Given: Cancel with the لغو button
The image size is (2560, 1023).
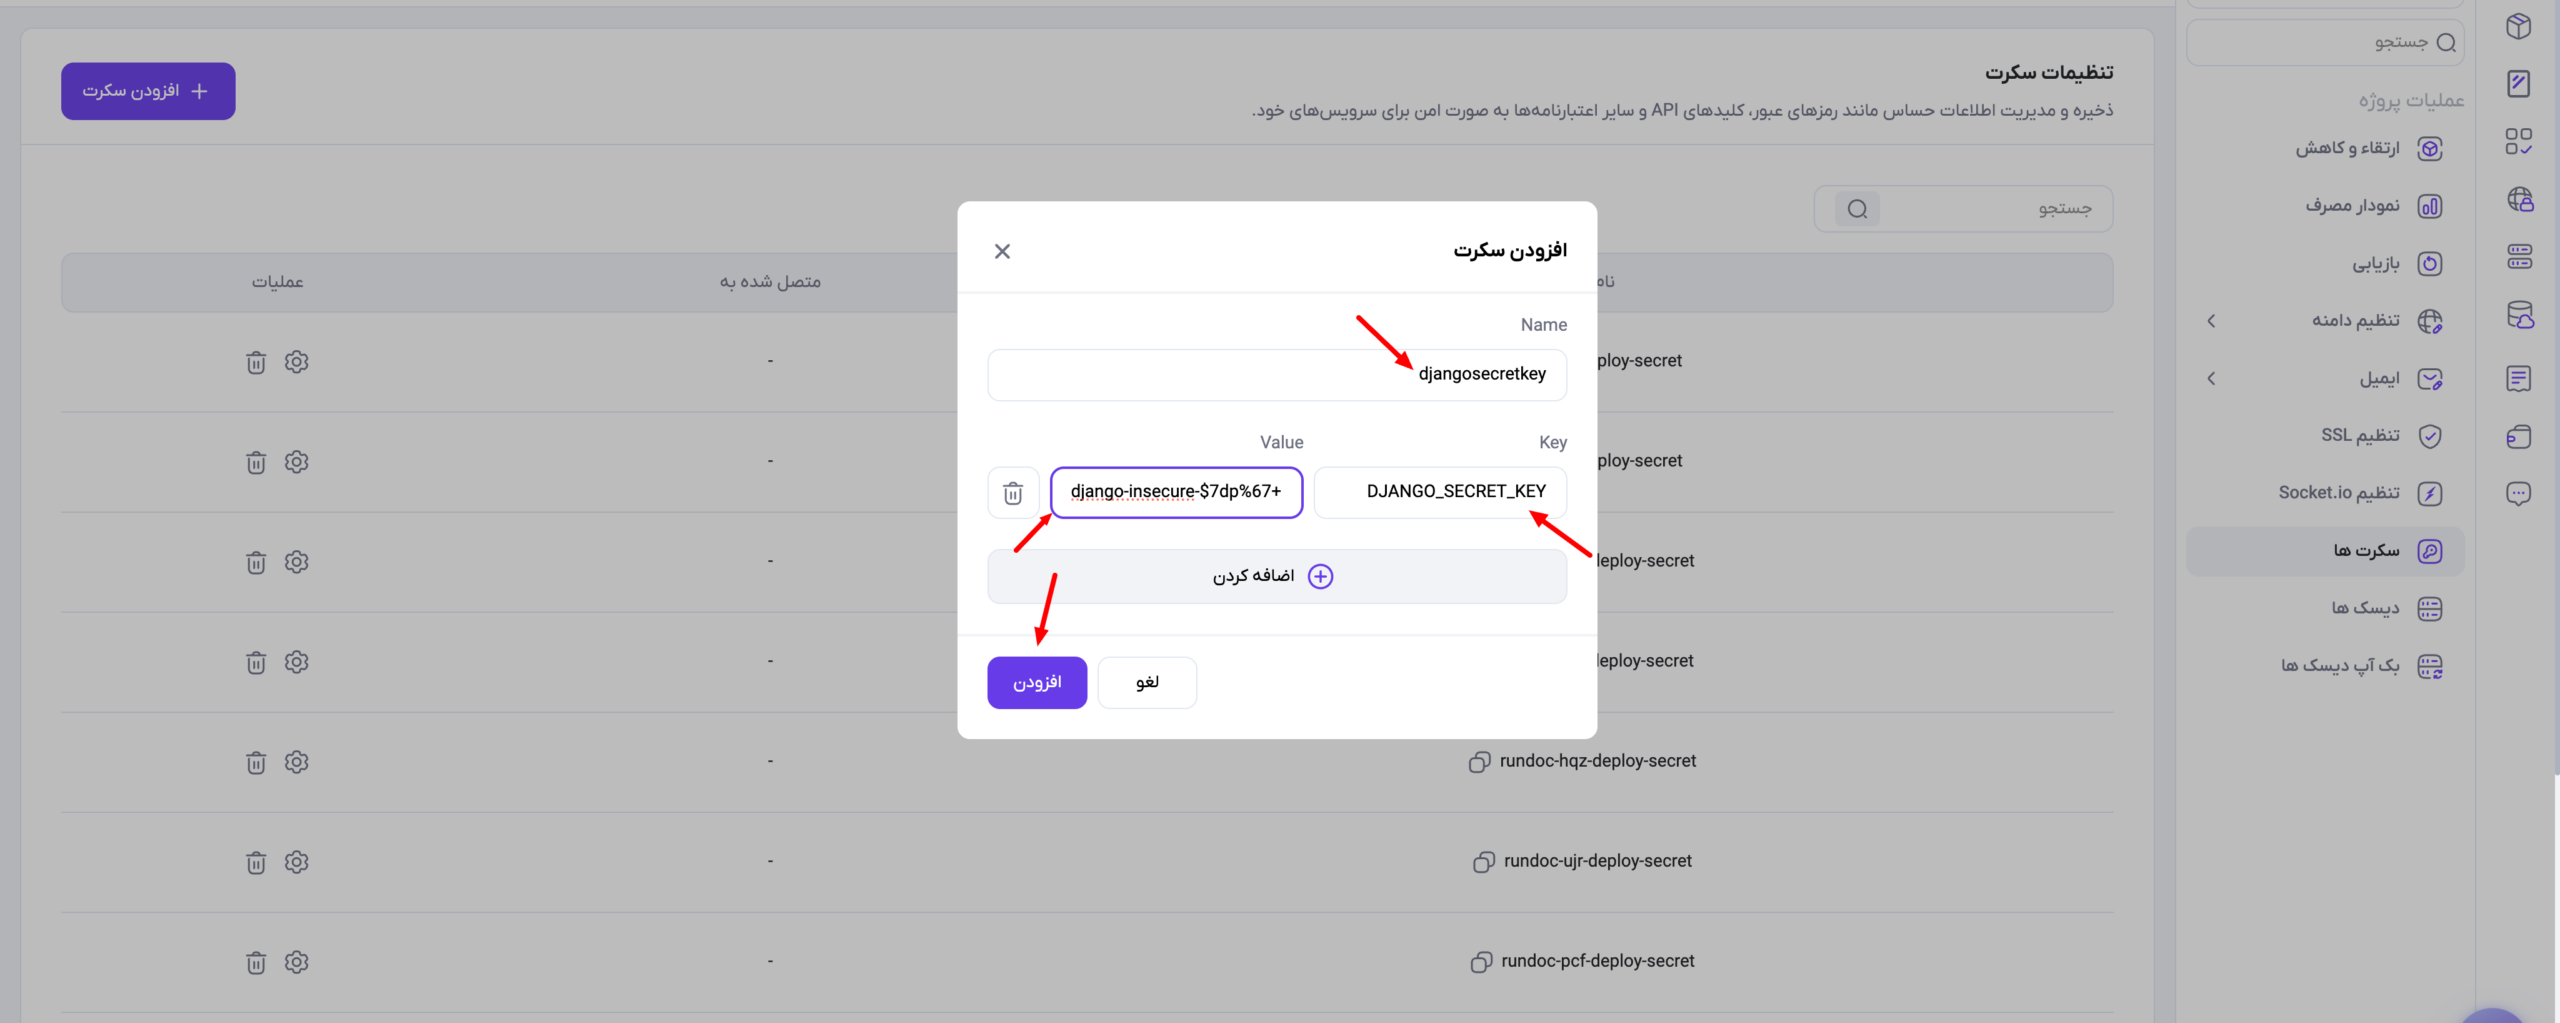Looking at the screenshot, I should pyautogui.click(x=1147, y=683).
